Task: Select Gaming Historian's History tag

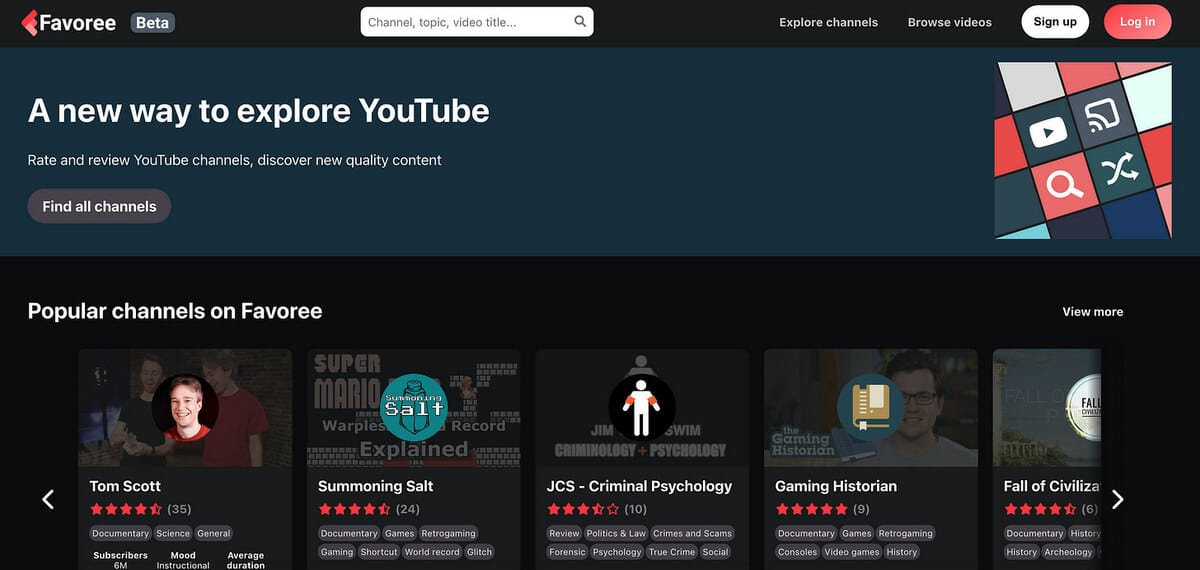Action: (x=901, y=552)
